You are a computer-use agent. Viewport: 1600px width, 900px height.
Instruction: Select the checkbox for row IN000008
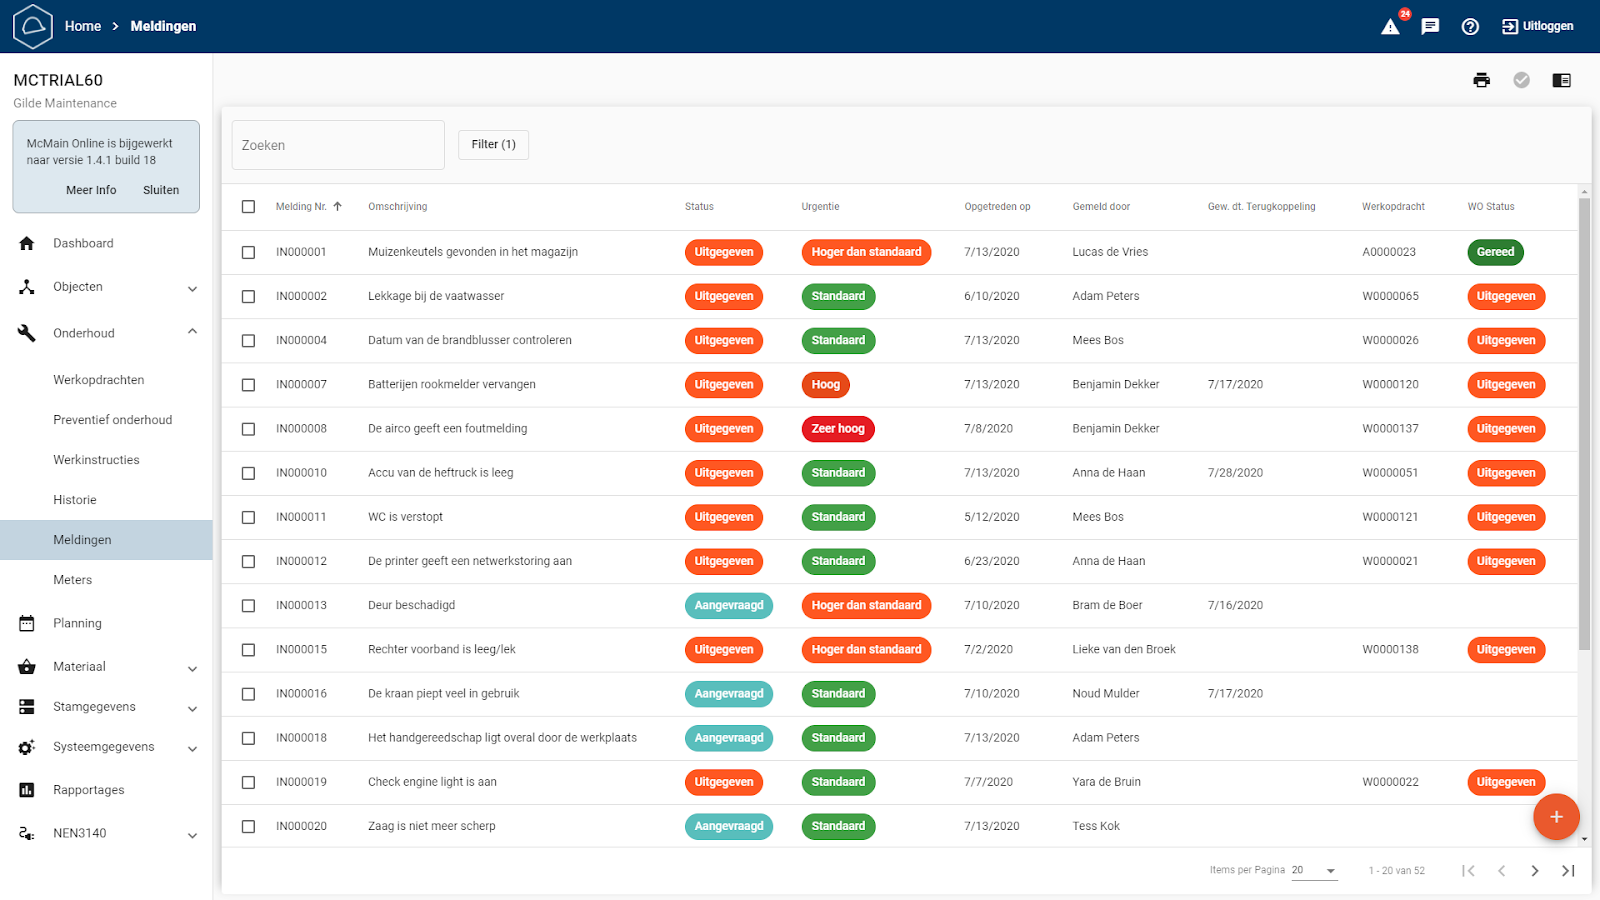click(x=248, y=429)
